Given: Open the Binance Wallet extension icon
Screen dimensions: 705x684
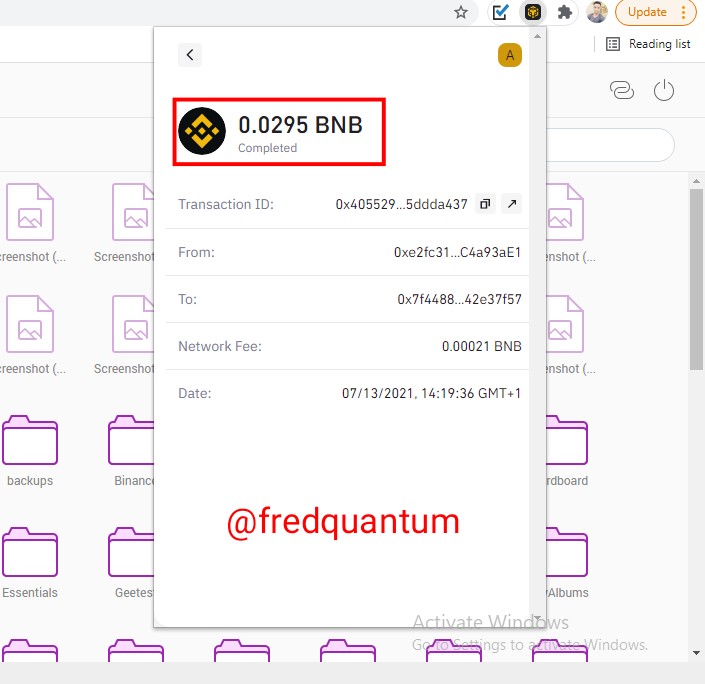Looking at the screenshot, I should click(533, 12).
